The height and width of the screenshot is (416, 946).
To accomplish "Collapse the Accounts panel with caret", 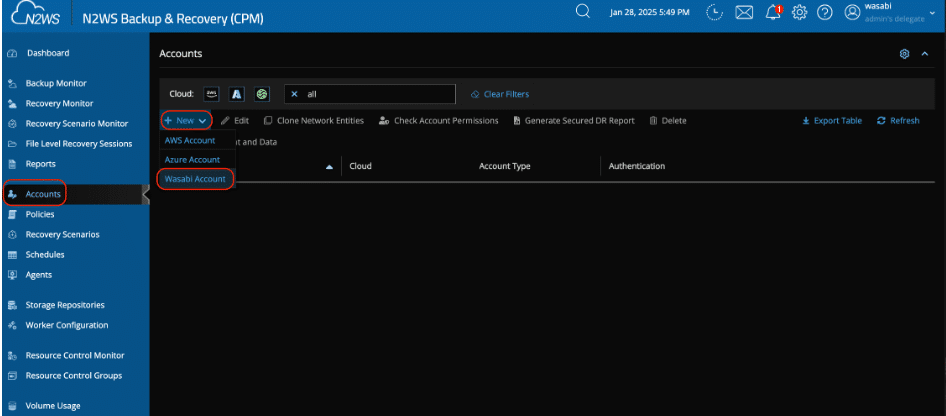I will [925, 54].
